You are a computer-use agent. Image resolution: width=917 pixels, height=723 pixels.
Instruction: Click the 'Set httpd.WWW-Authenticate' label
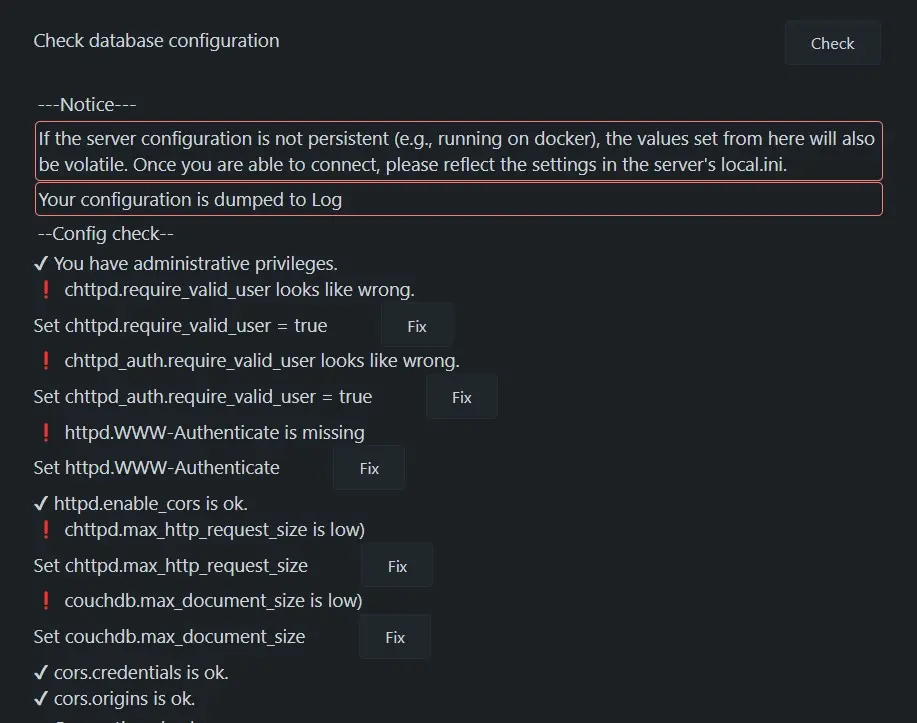(x=157, y=468)
